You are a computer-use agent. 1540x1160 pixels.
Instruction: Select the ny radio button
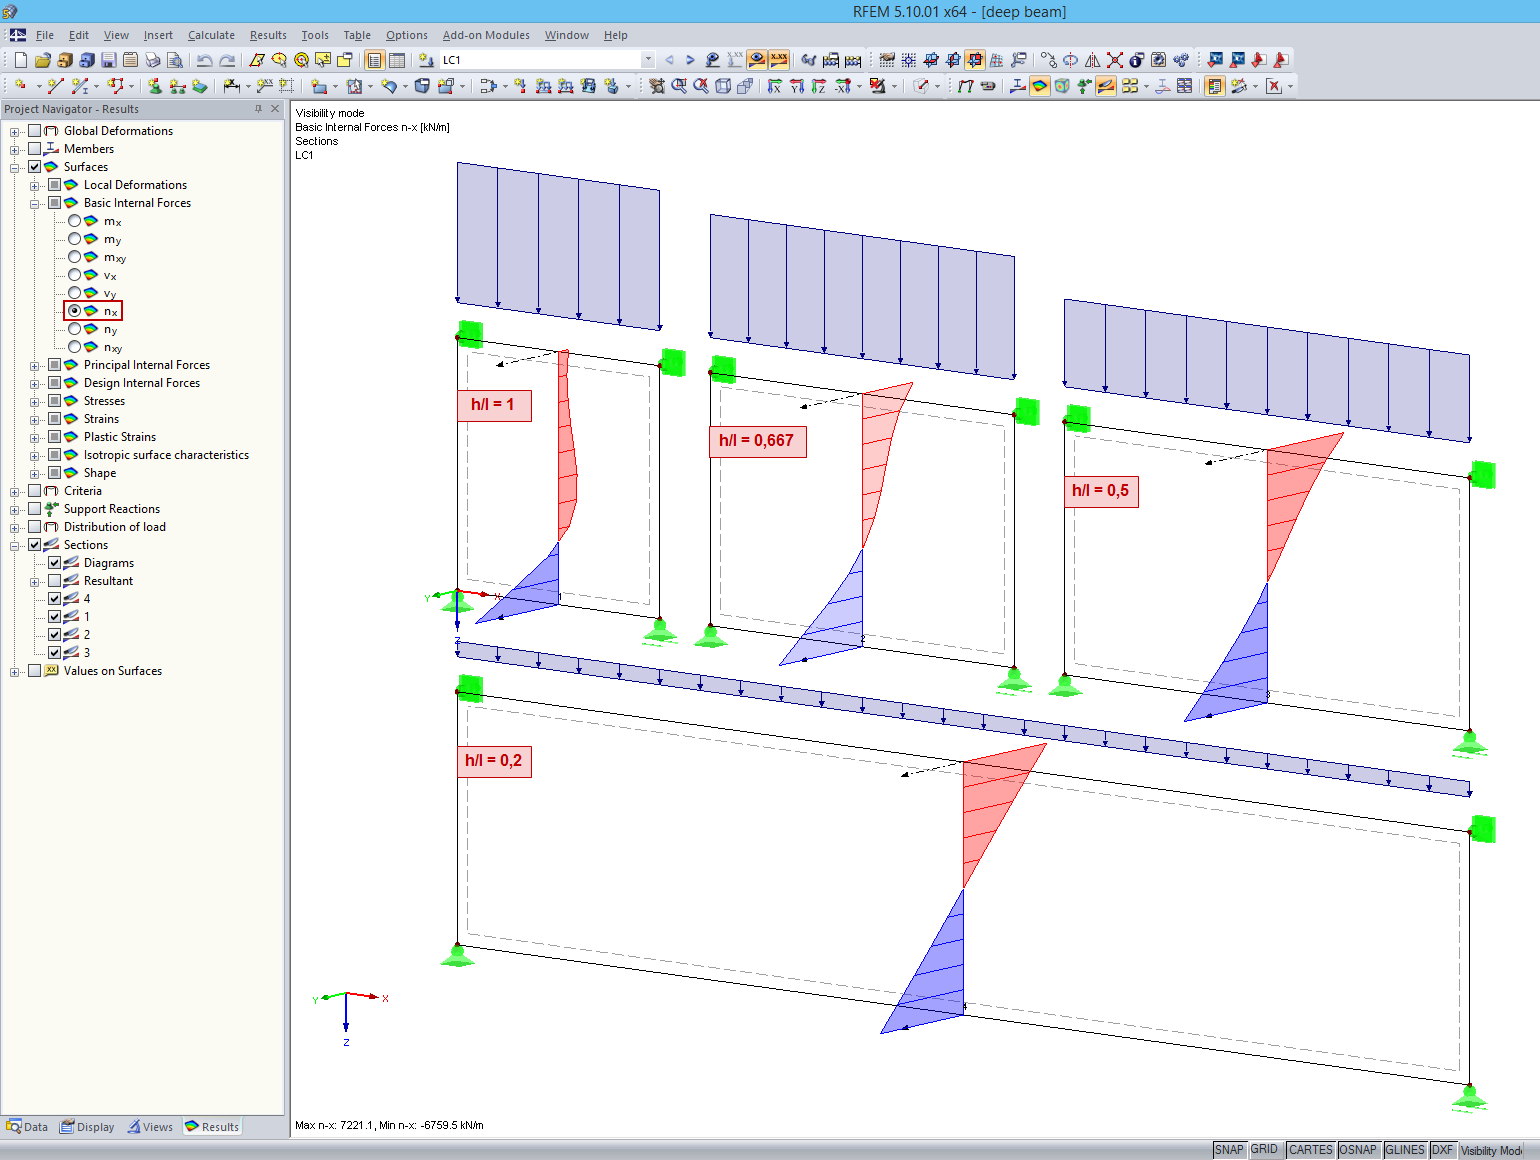[x=75, y=329]
